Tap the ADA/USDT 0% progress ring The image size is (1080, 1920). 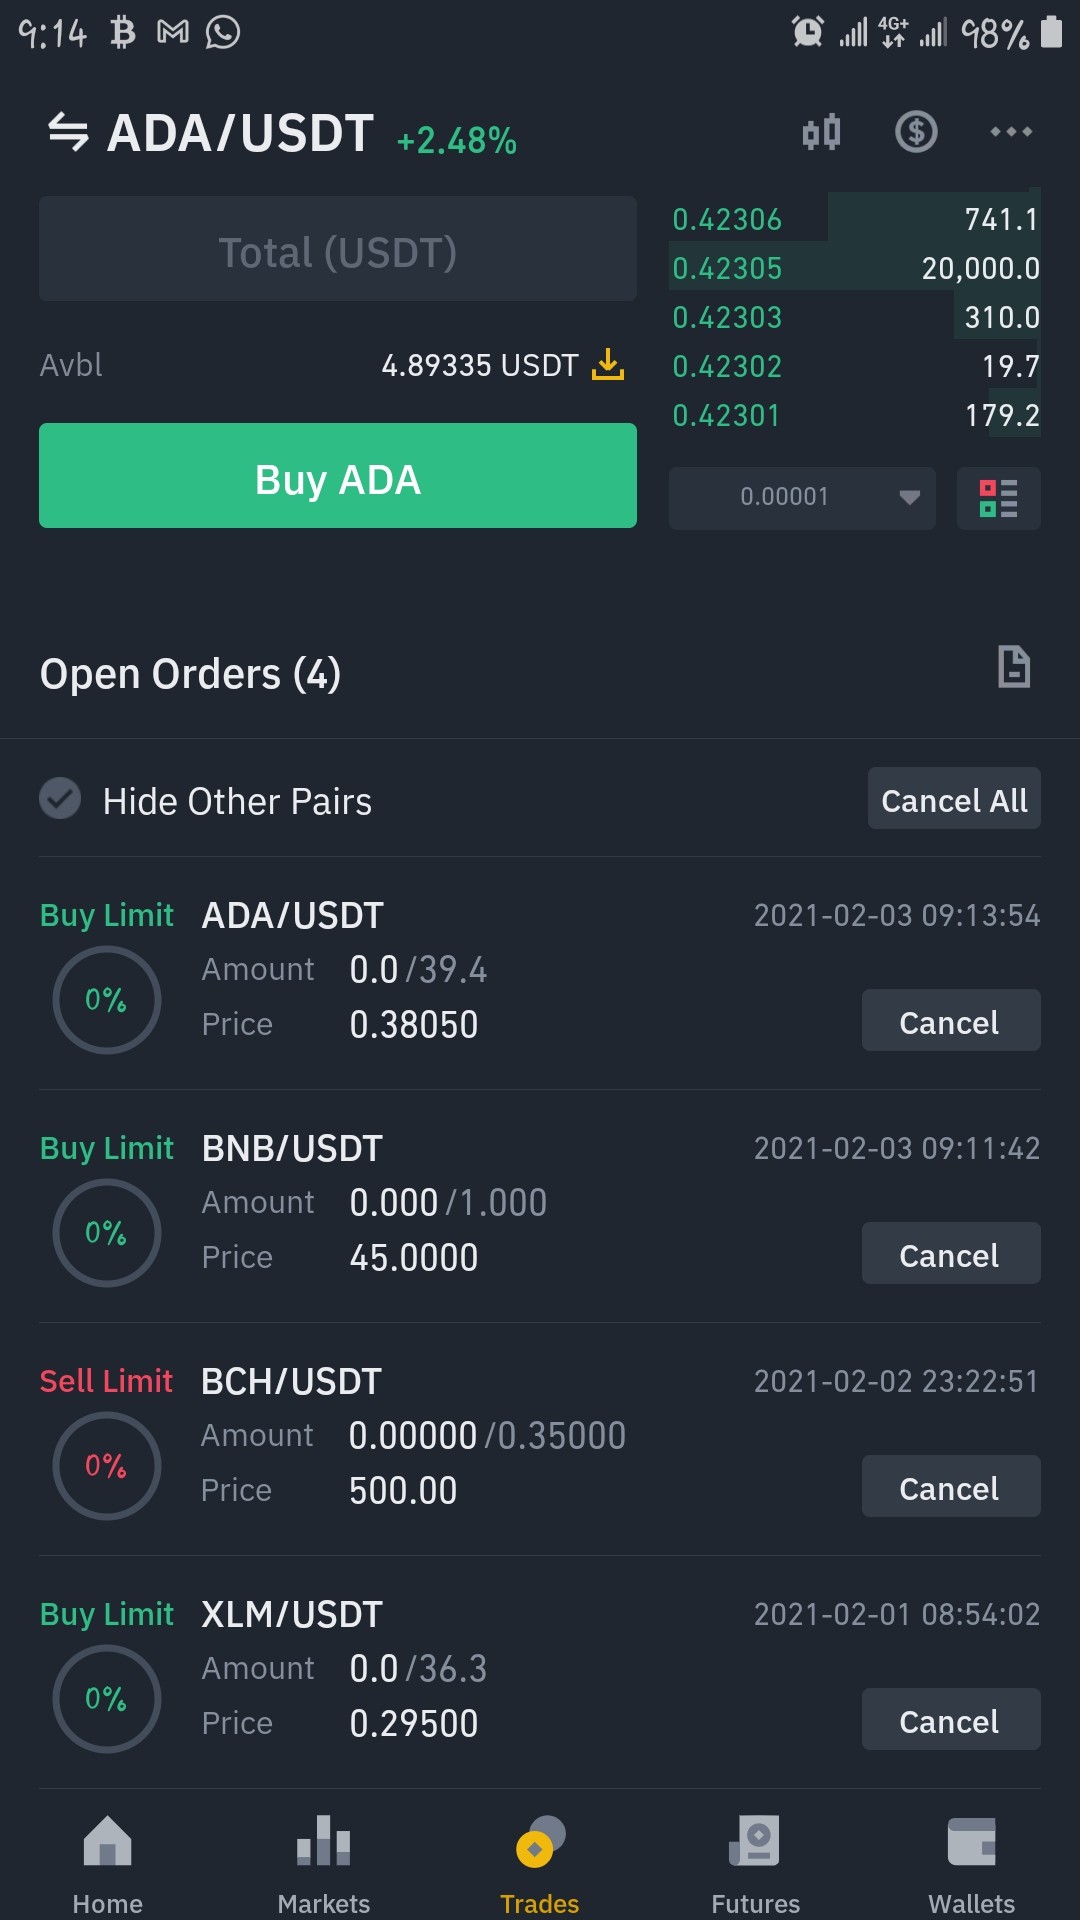(106, 1000)
